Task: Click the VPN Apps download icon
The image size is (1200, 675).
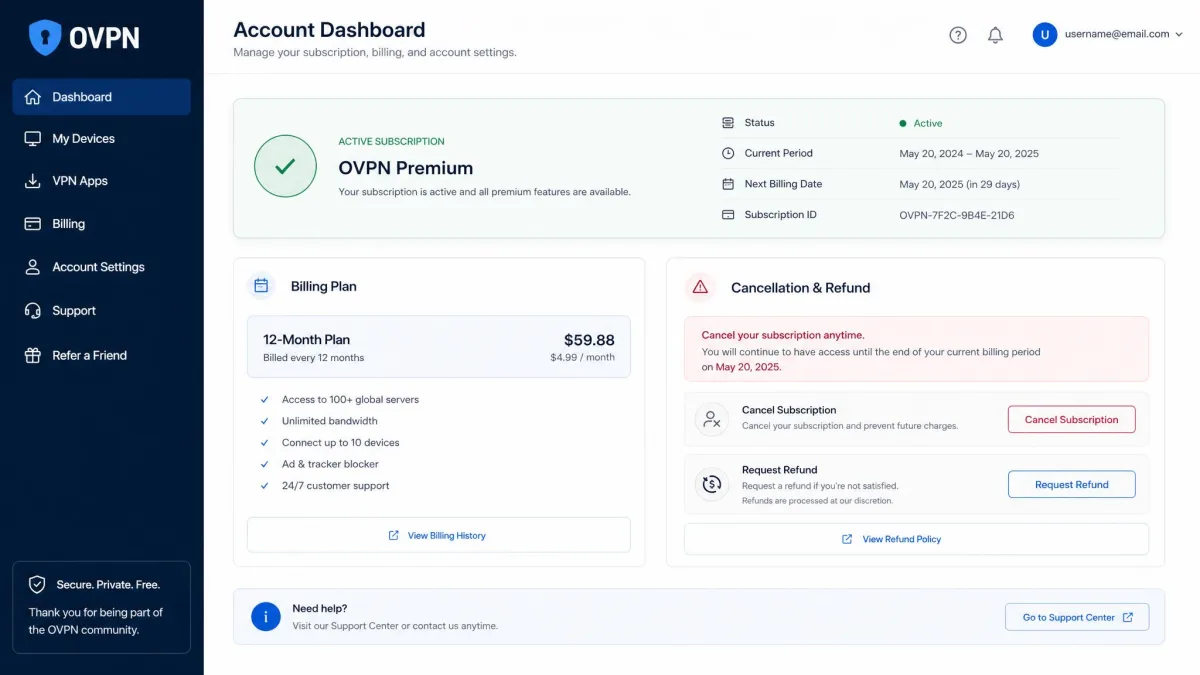Action: click(33, 181)
